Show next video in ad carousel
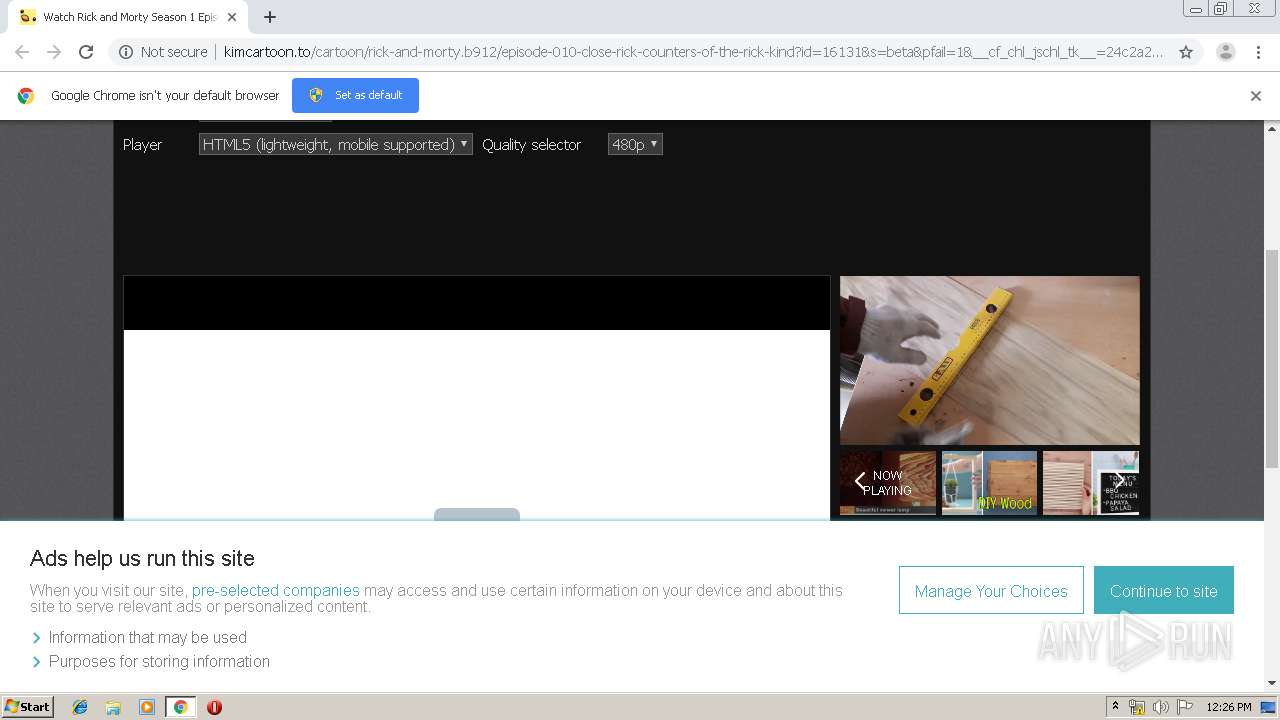This screenshot has height=720, width=1280. (1120, 482)
